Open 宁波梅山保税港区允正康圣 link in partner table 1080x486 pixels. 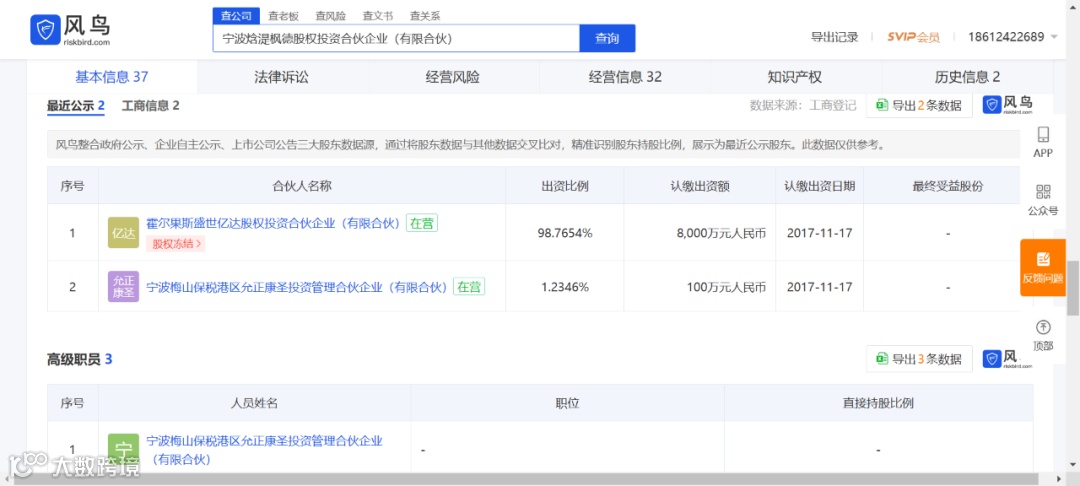[298, 287]
